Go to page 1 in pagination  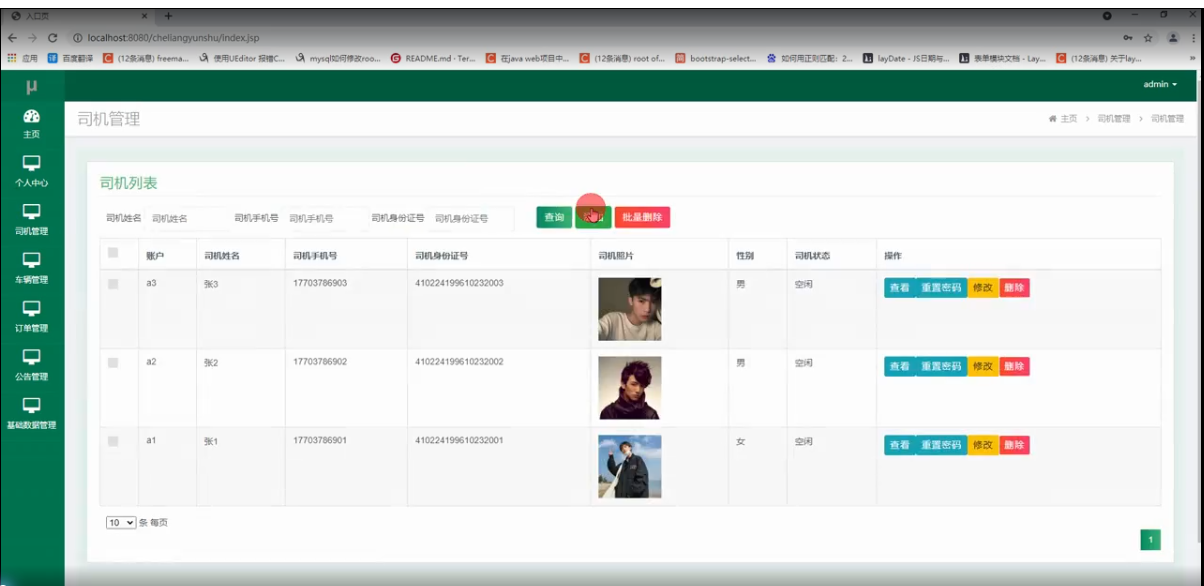coord(1151,540)
